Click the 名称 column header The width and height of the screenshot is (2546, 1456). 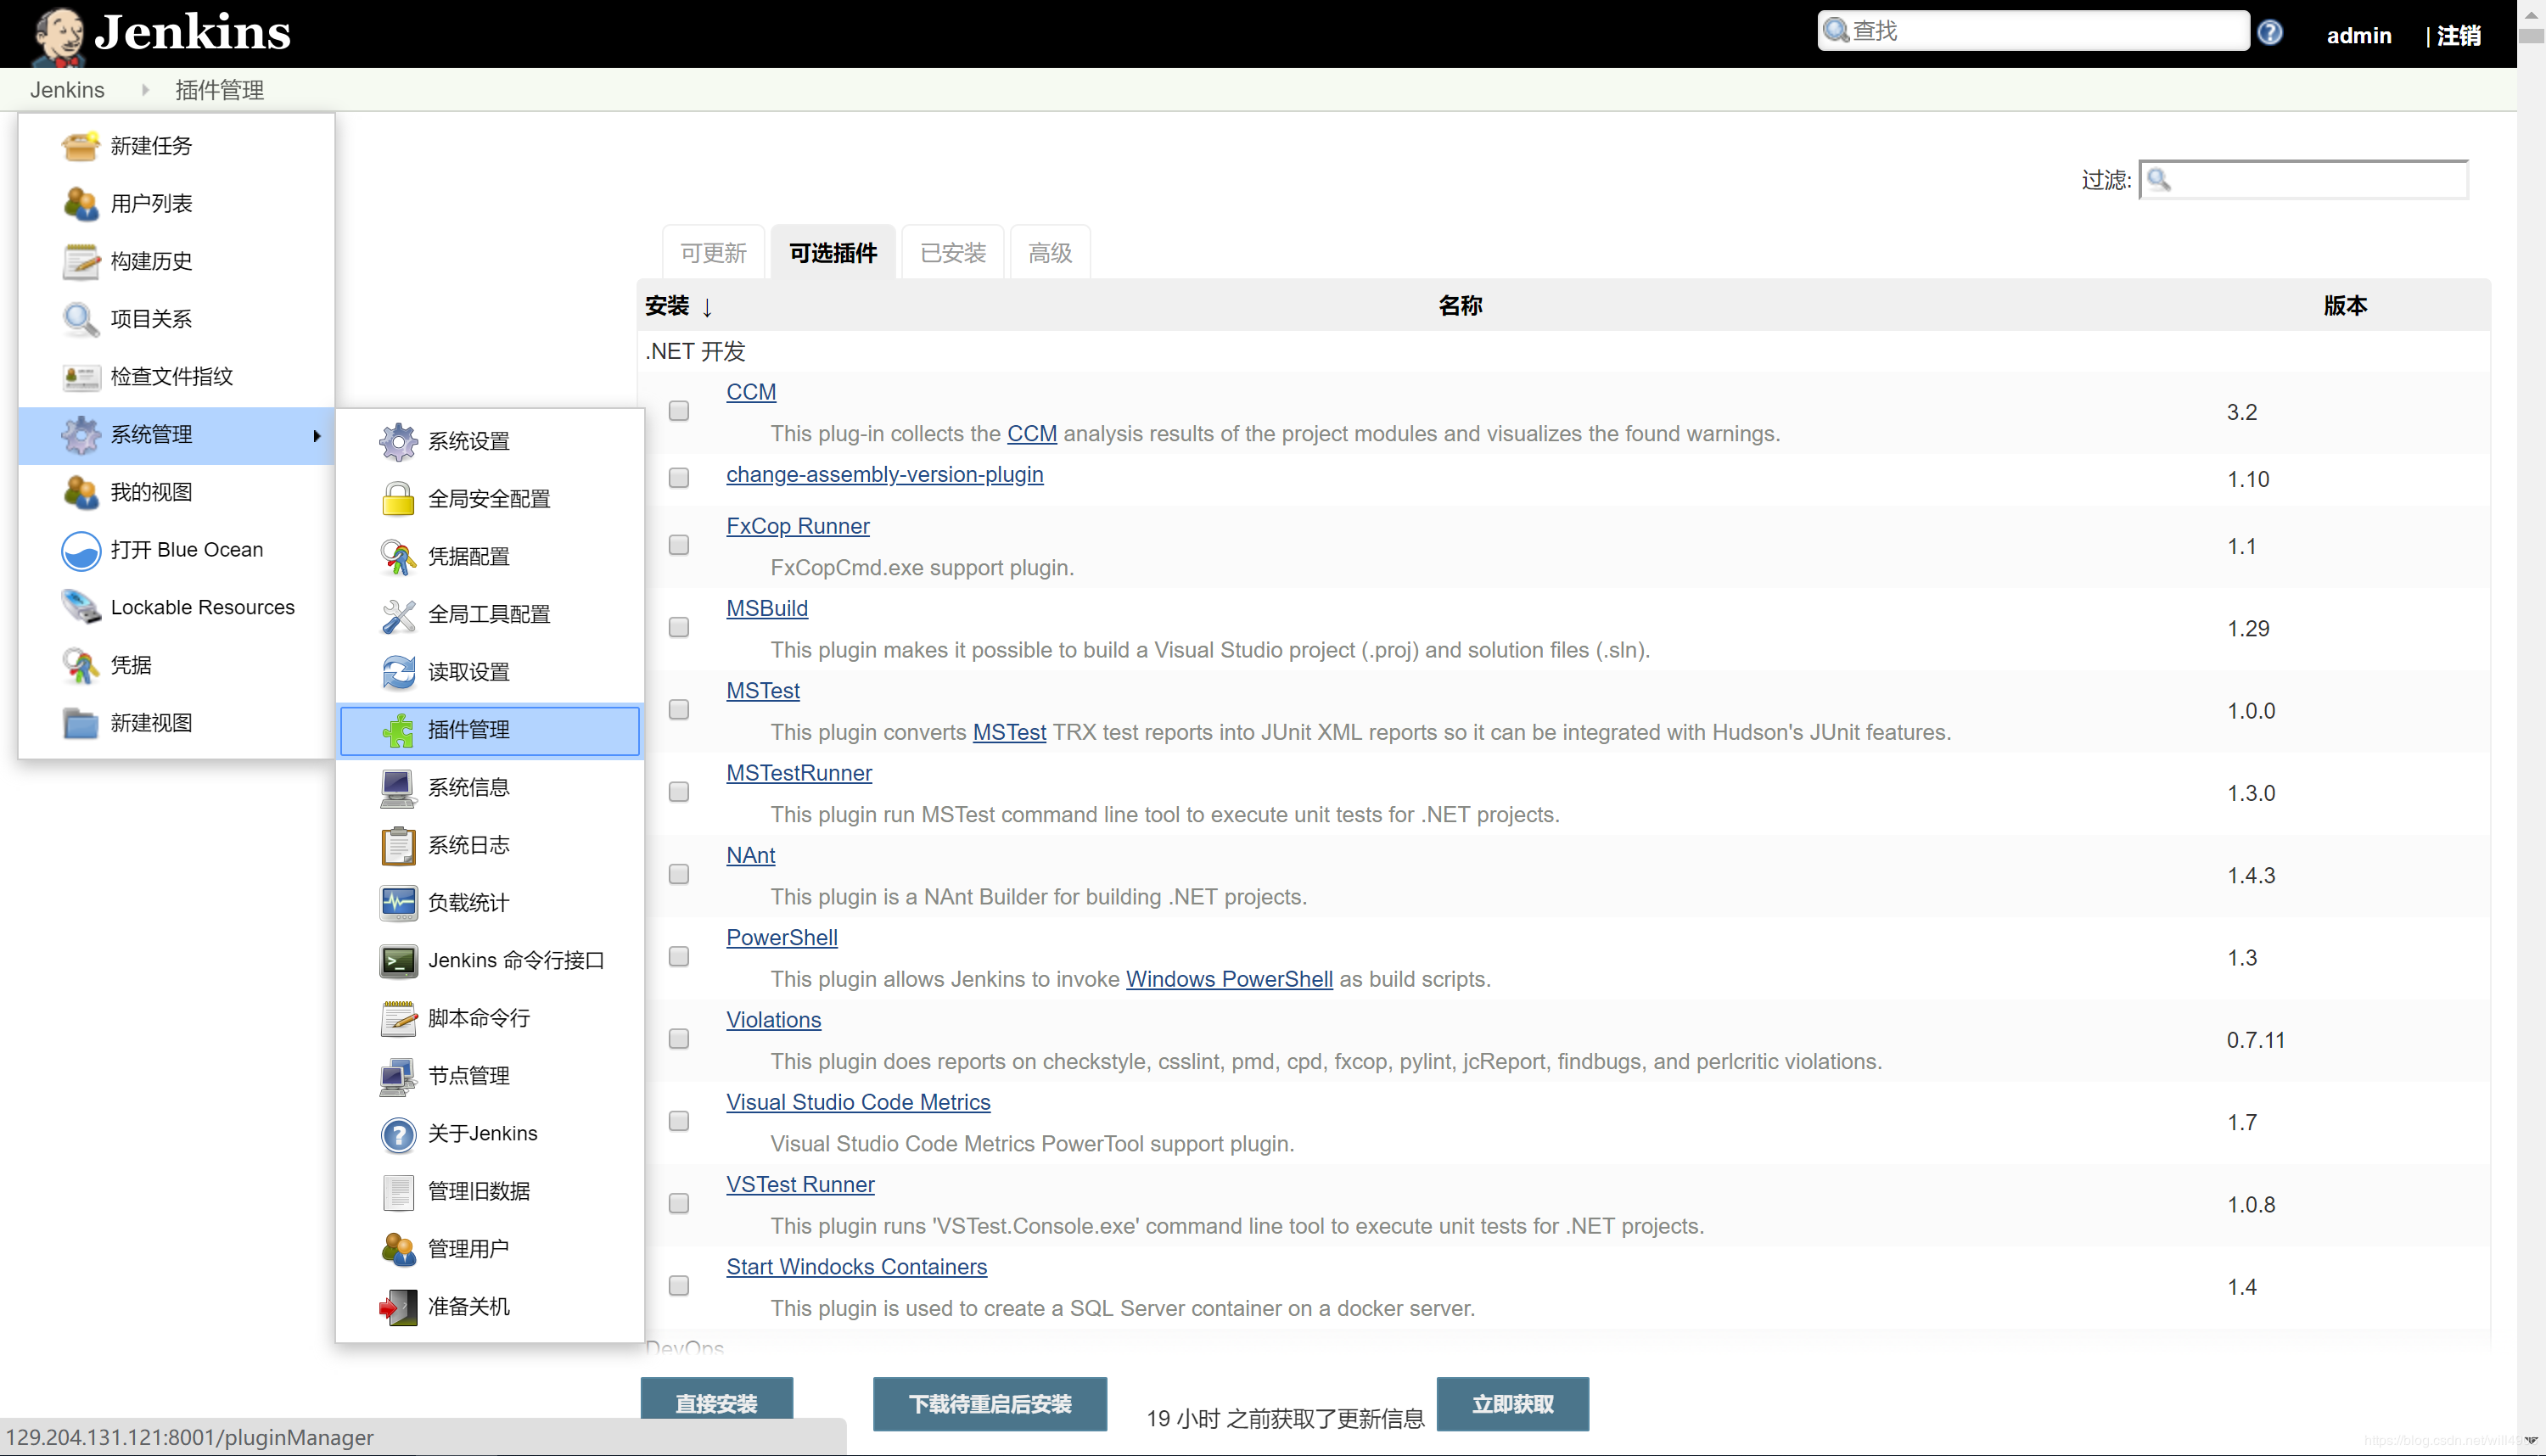tap(1460, 306)
